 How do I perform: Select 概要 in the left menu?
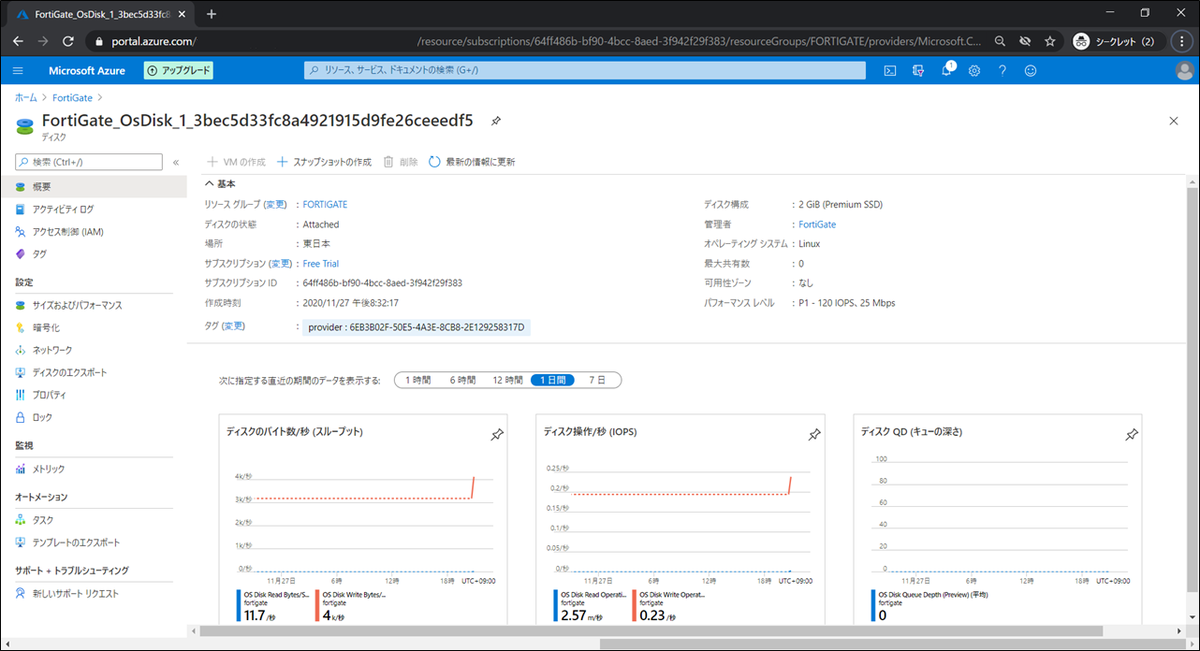[x=93, y=187]
